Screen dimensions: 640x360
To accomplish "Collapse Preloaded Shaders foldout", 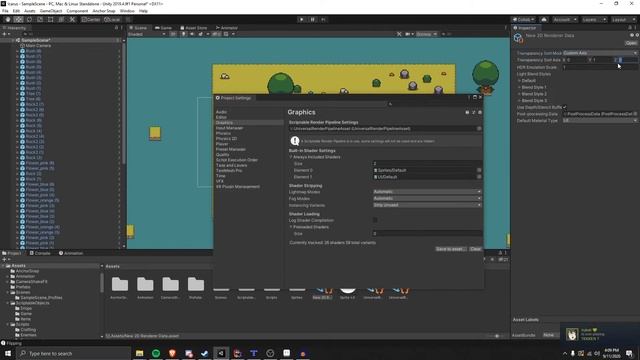I will (291, 227).
